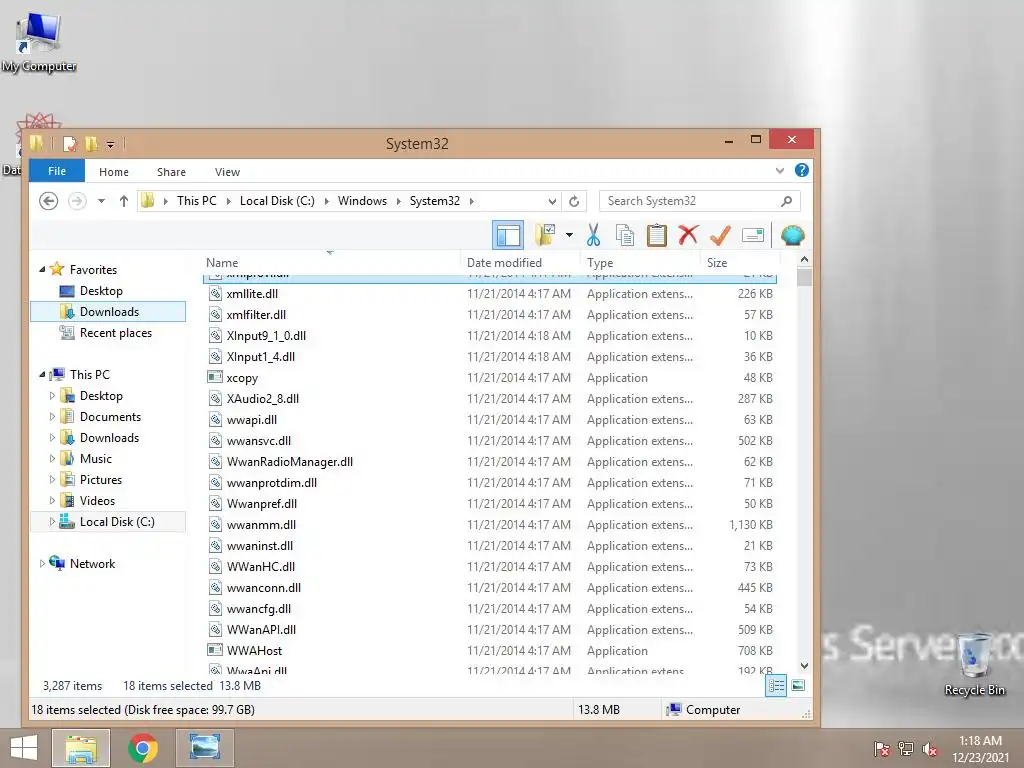The width and height of the screenshot is (1024, 768).
Task: Expand the Documents tree node
Action: [52, 417]
